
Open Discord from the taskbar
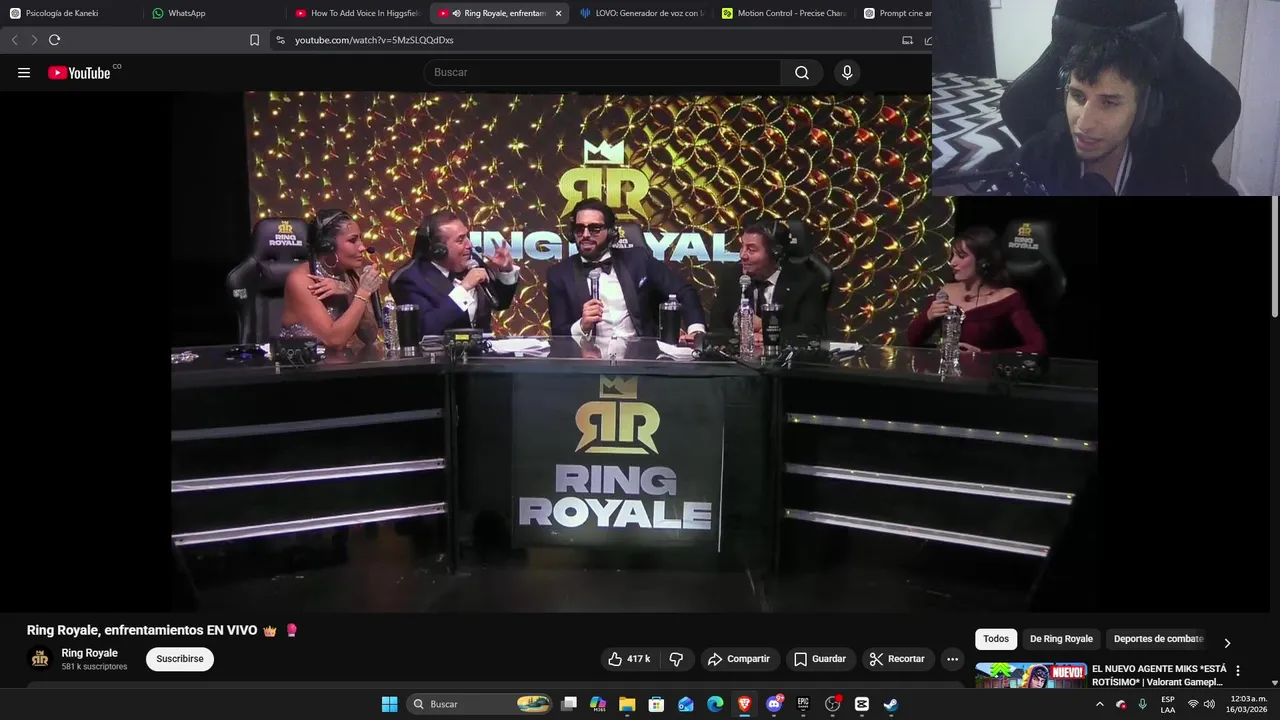[x=774, y=704]
